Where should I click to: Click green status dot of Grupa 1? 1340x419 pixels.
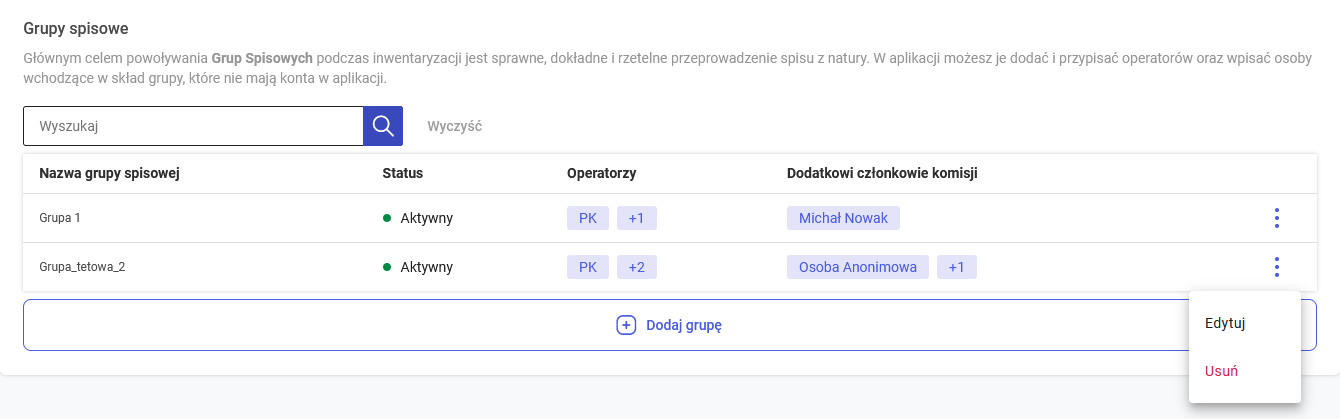pos(387,218)
